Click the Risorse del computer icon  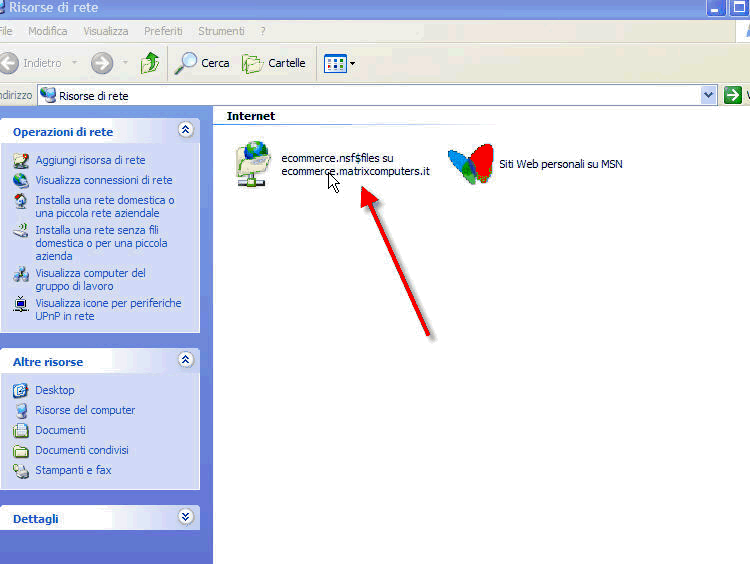tap(21, 410)
